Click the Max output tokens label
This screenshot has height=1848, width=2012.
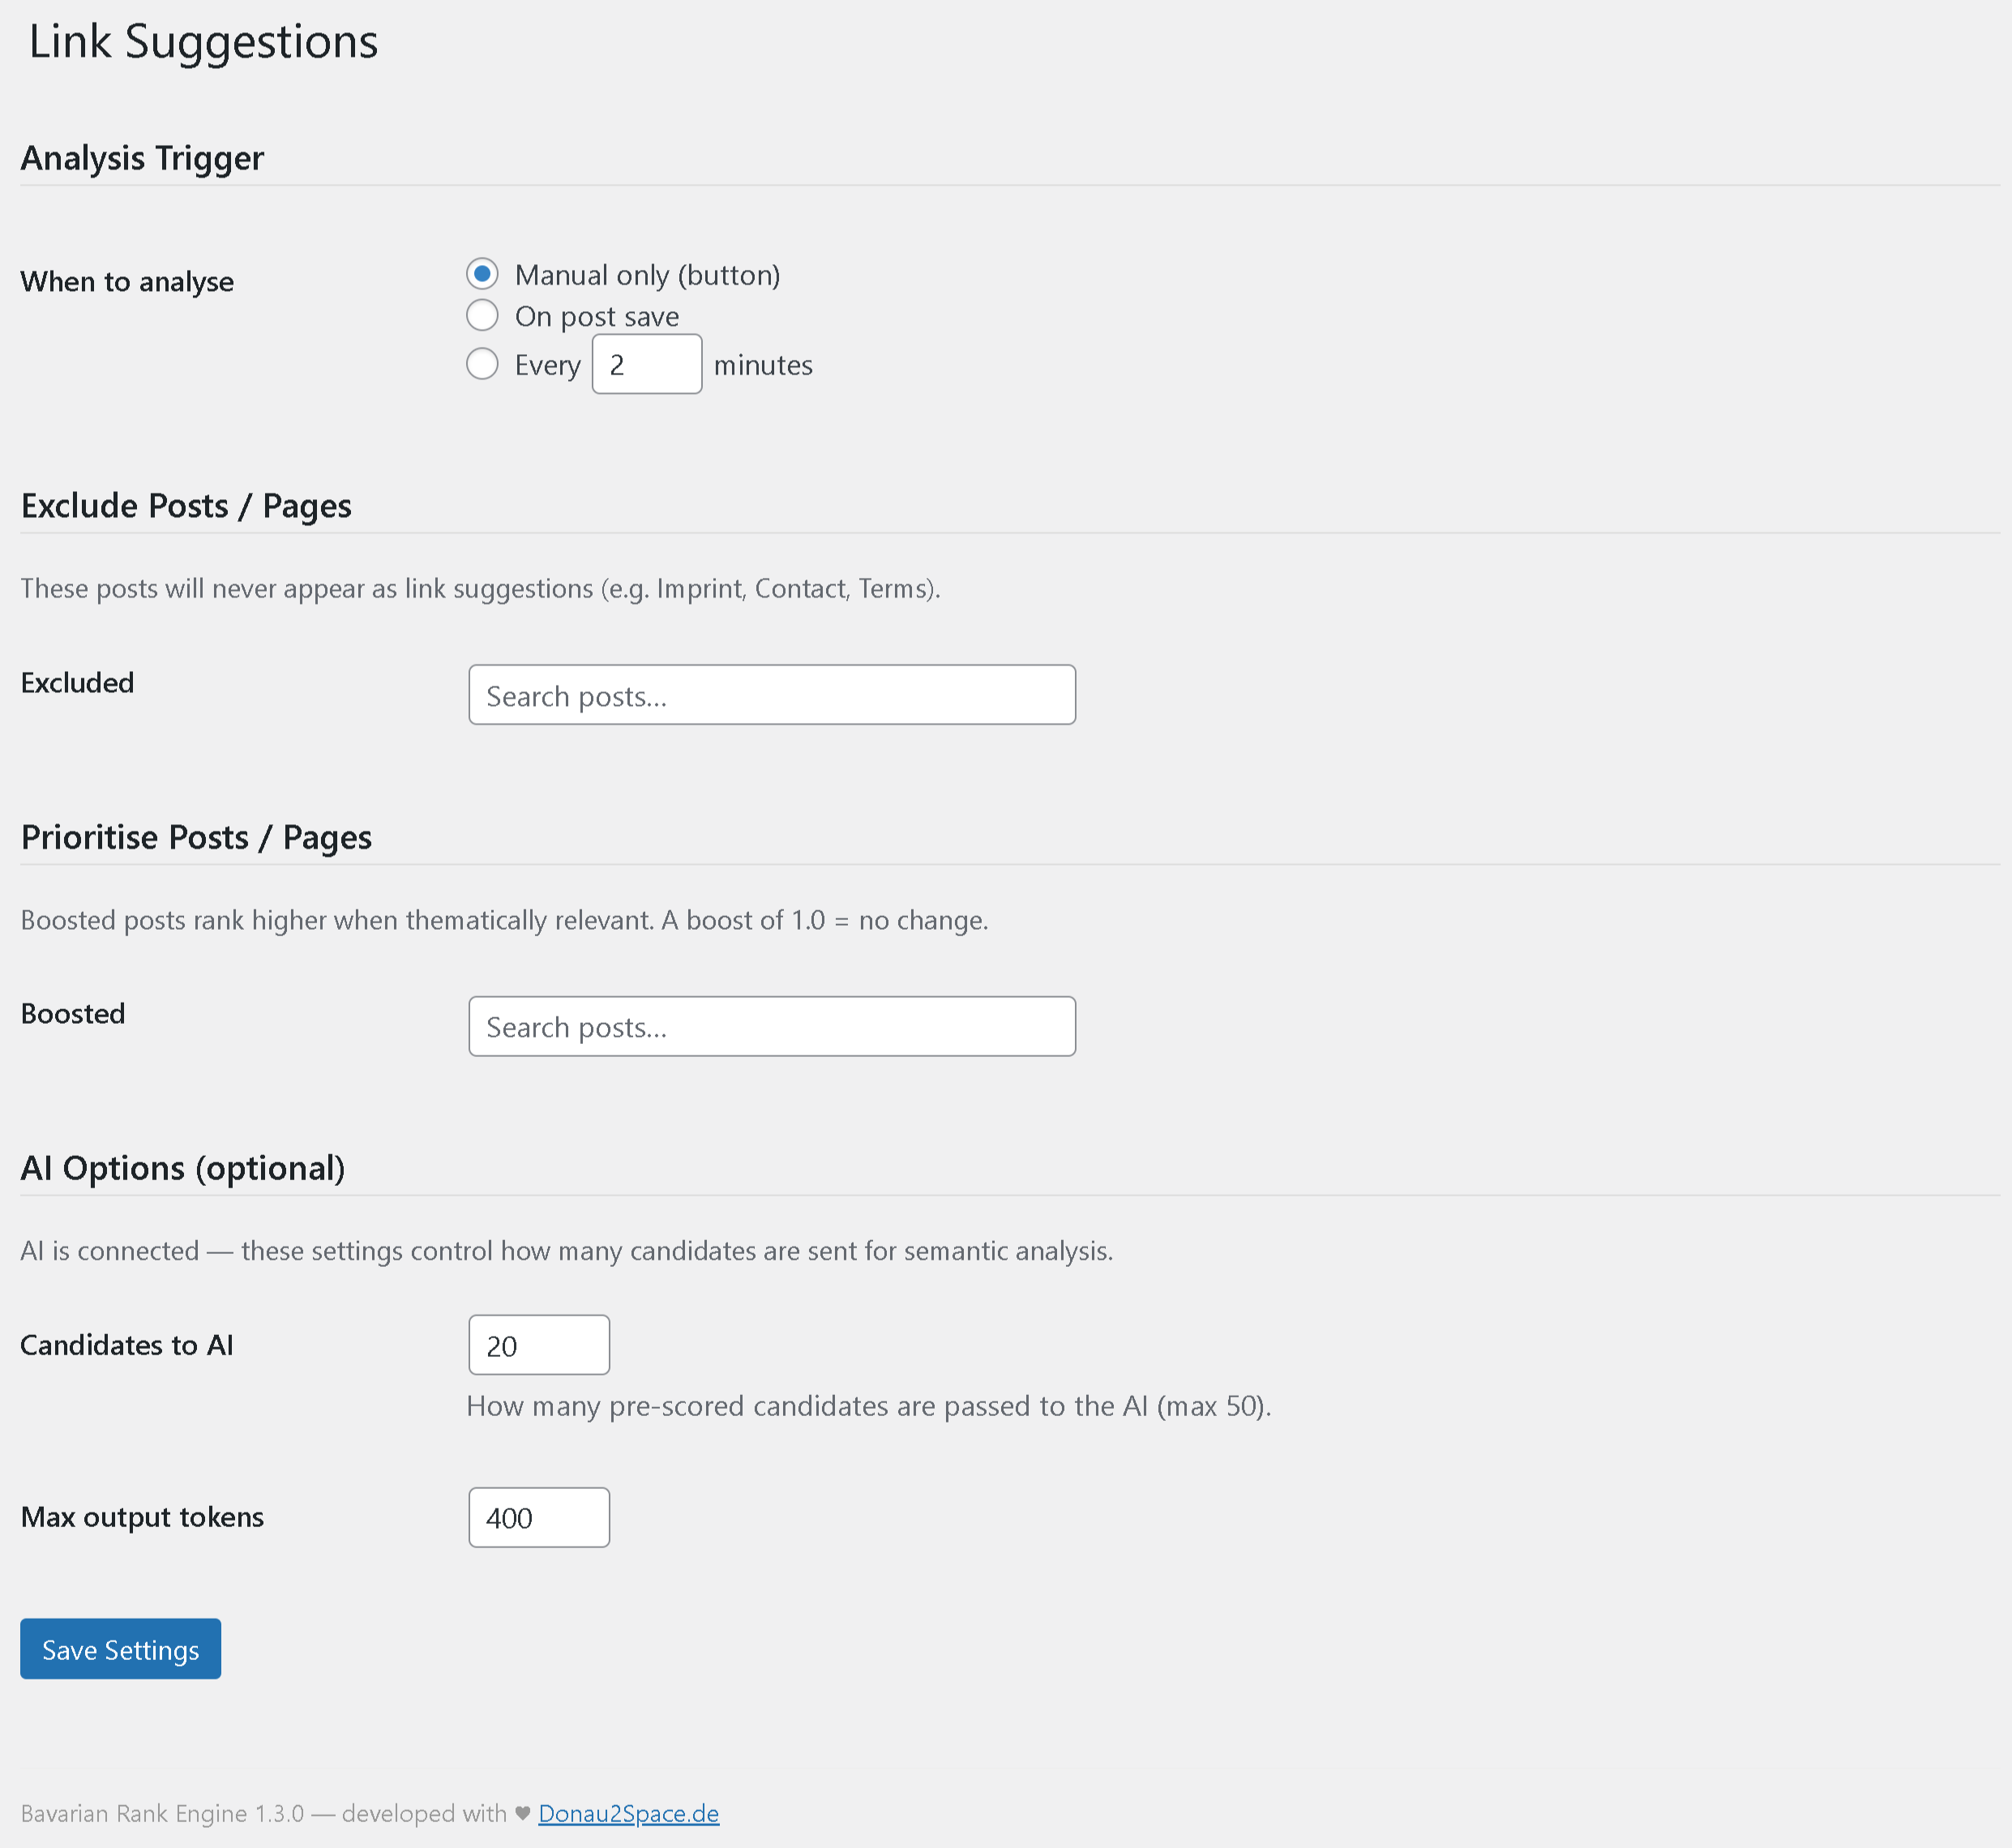pyautogui.click(x=141, y=1517)
